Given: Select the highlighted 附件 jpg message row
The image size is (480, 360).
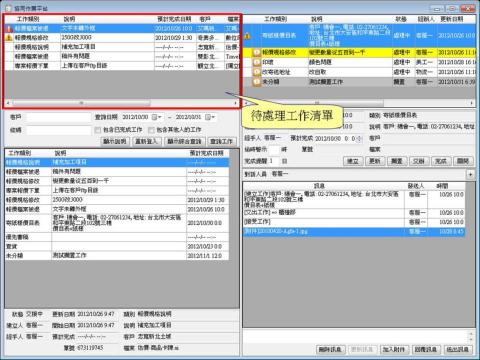Looking at the screenshot, I should point(354,231).
